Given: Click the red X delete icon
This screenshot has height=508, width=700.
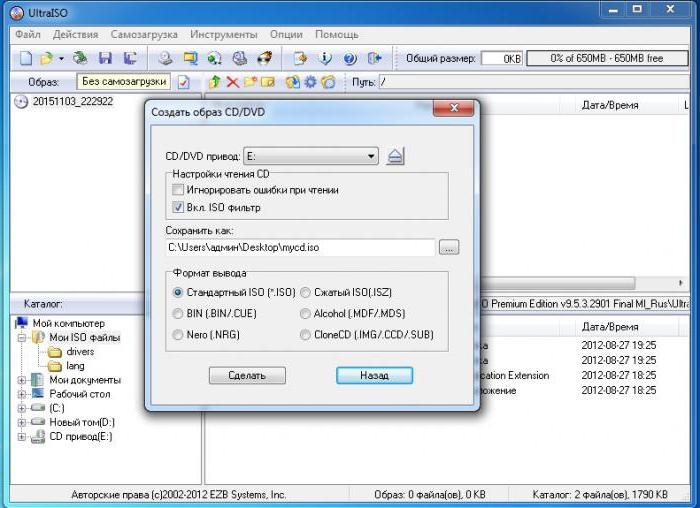Looking at the screenshot, I should 233,82.
